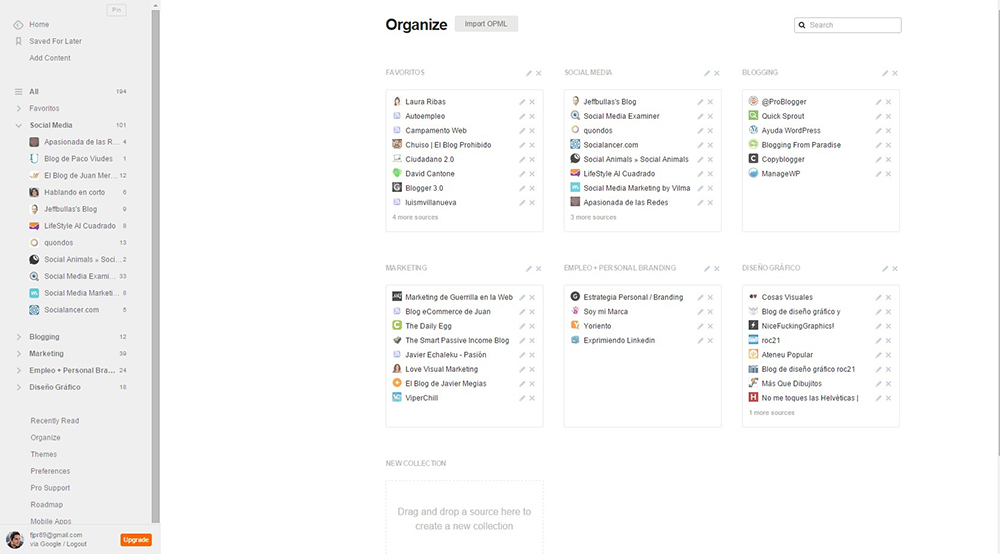Edit the Diseño Gráfico collection name
Screen dimensions: 1000x554
pyautogui.click(x=885, y=269)
